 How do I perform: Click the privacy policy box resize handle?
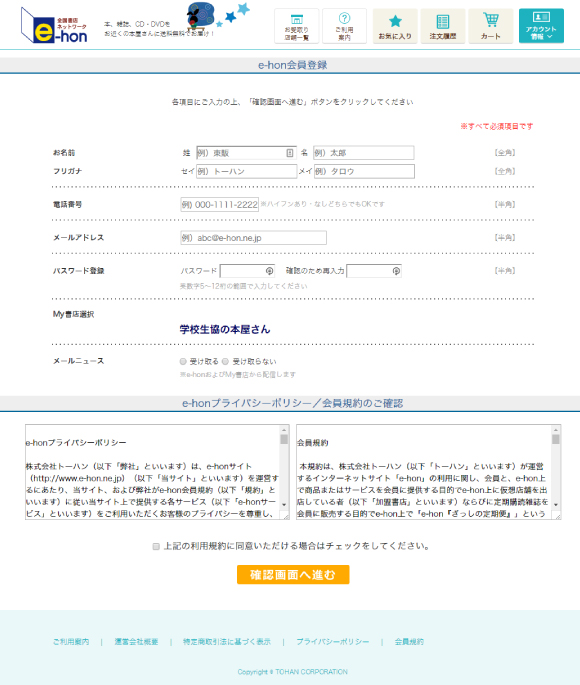286,516
